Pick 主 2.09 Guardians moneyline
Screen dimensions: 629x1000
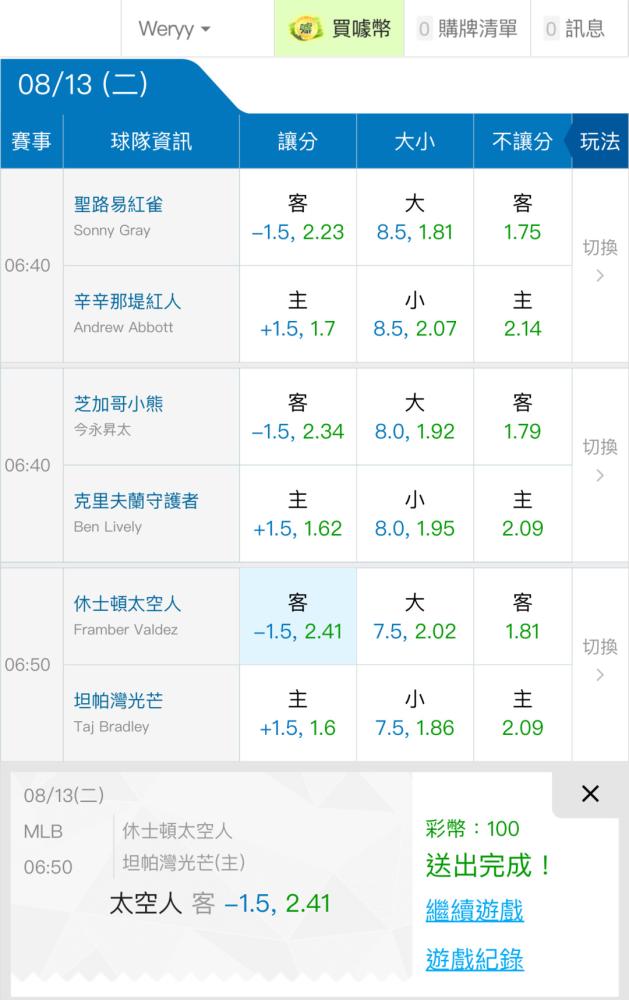click(x=522, y=513)
